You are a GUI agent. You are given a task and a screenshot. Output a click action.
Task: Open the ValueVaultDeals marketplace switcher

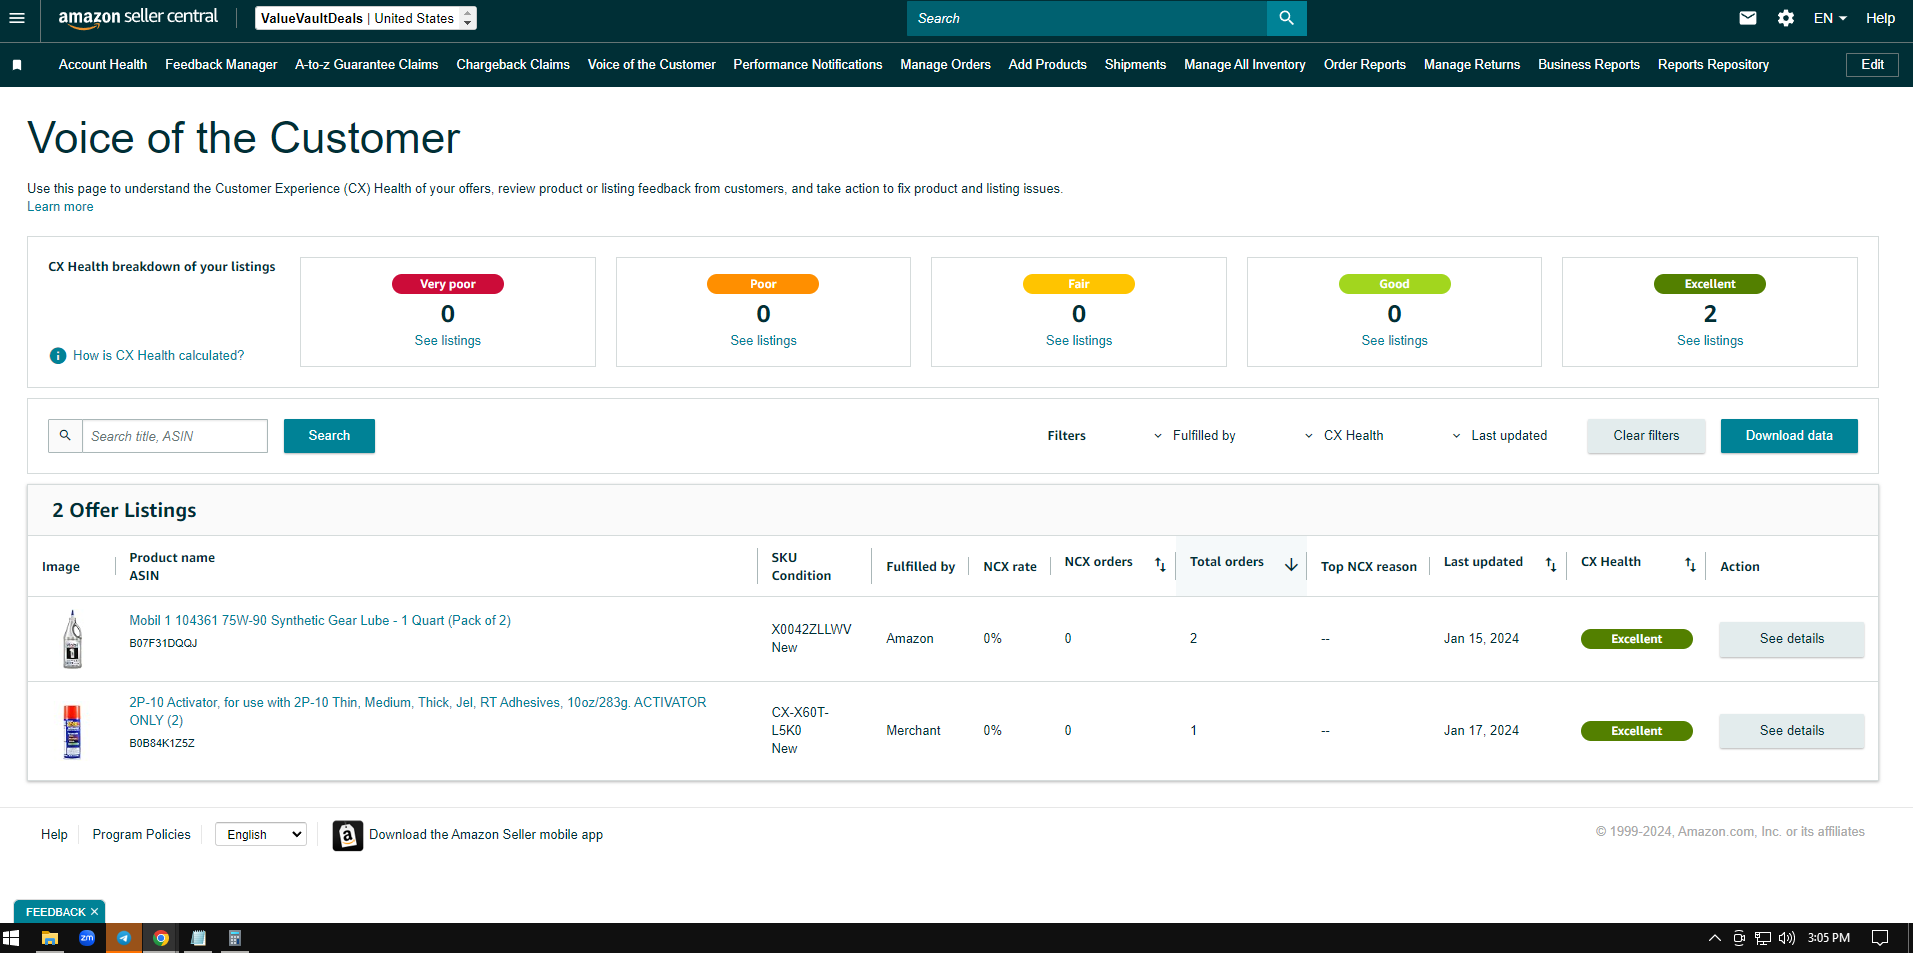[366, 18]
